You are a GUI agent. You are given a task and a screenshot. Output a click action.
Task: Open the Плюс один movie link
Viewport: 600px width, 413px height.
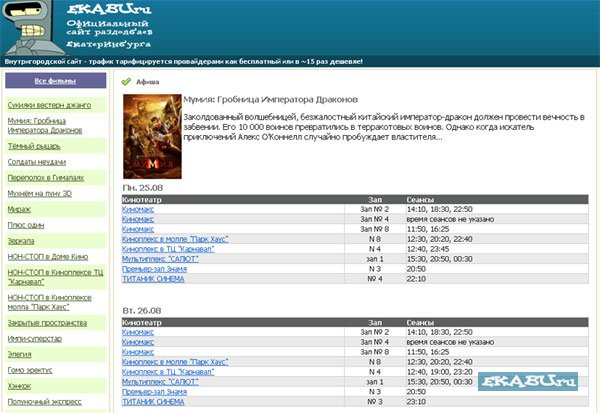tap(26, 225)
